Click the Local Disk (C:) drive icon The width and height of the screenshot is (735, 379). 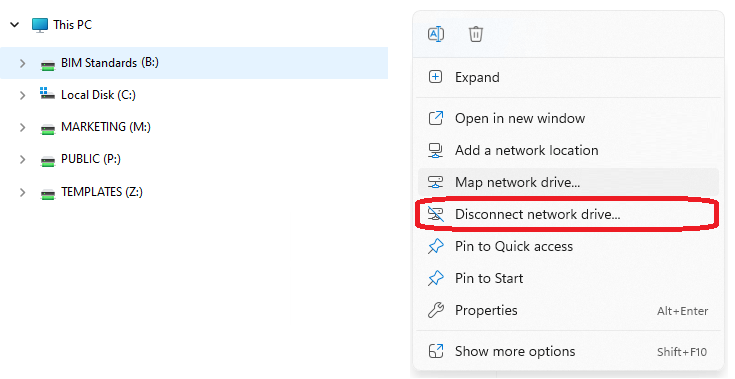pyautogui.click(x=47, y=93)
